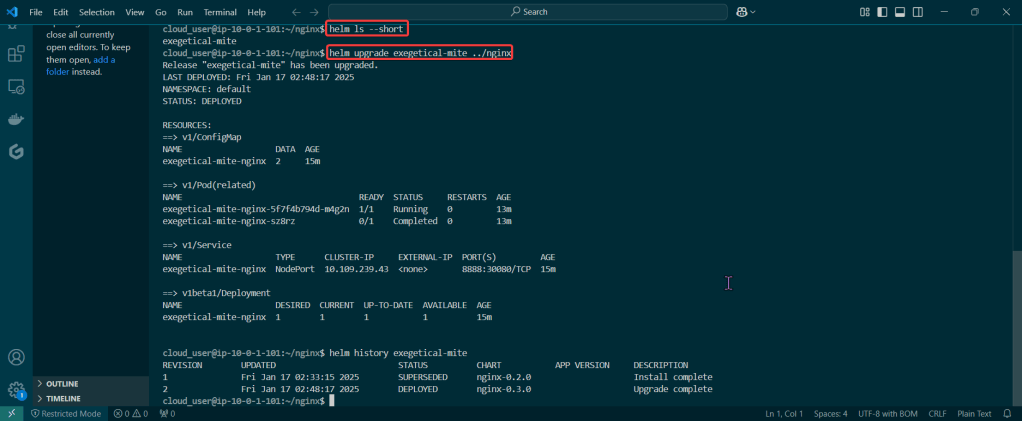Open the Manage gear icon
Image resolution: width=1022 pixels, height=421 pixels.
tap(16, 390)
